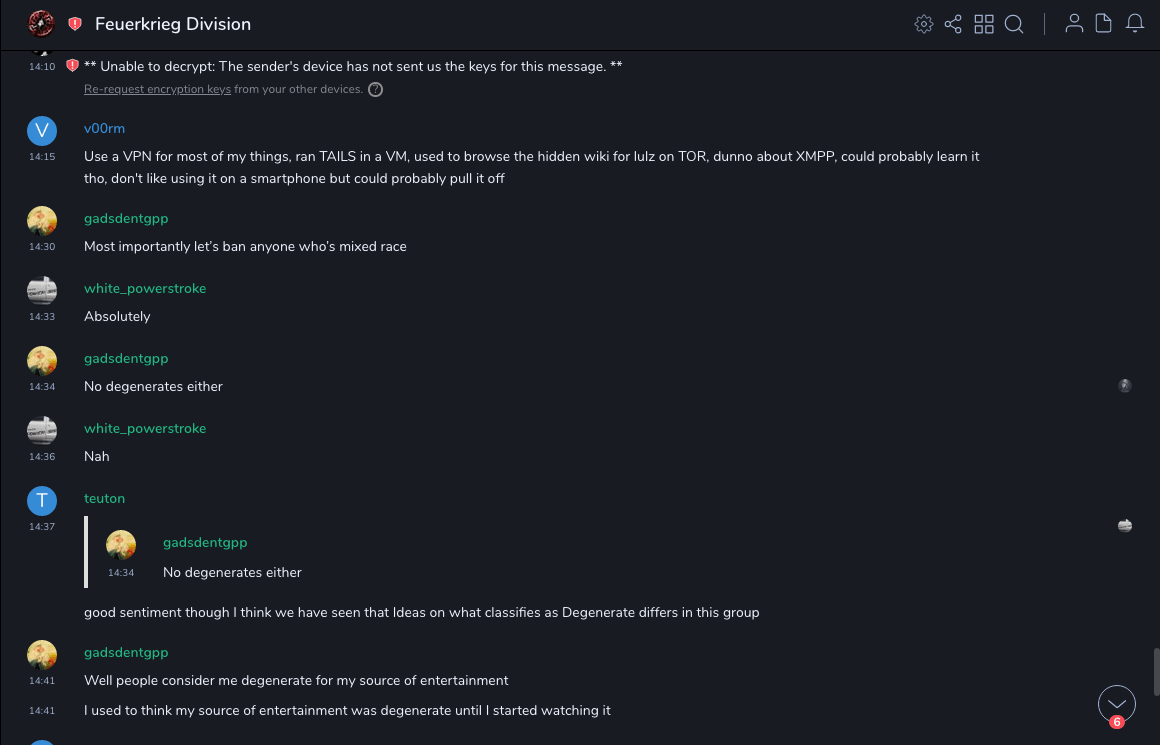Click the search magnifier icon
The height and width of the screenshot is (745, 1160).
point(1014,24)
